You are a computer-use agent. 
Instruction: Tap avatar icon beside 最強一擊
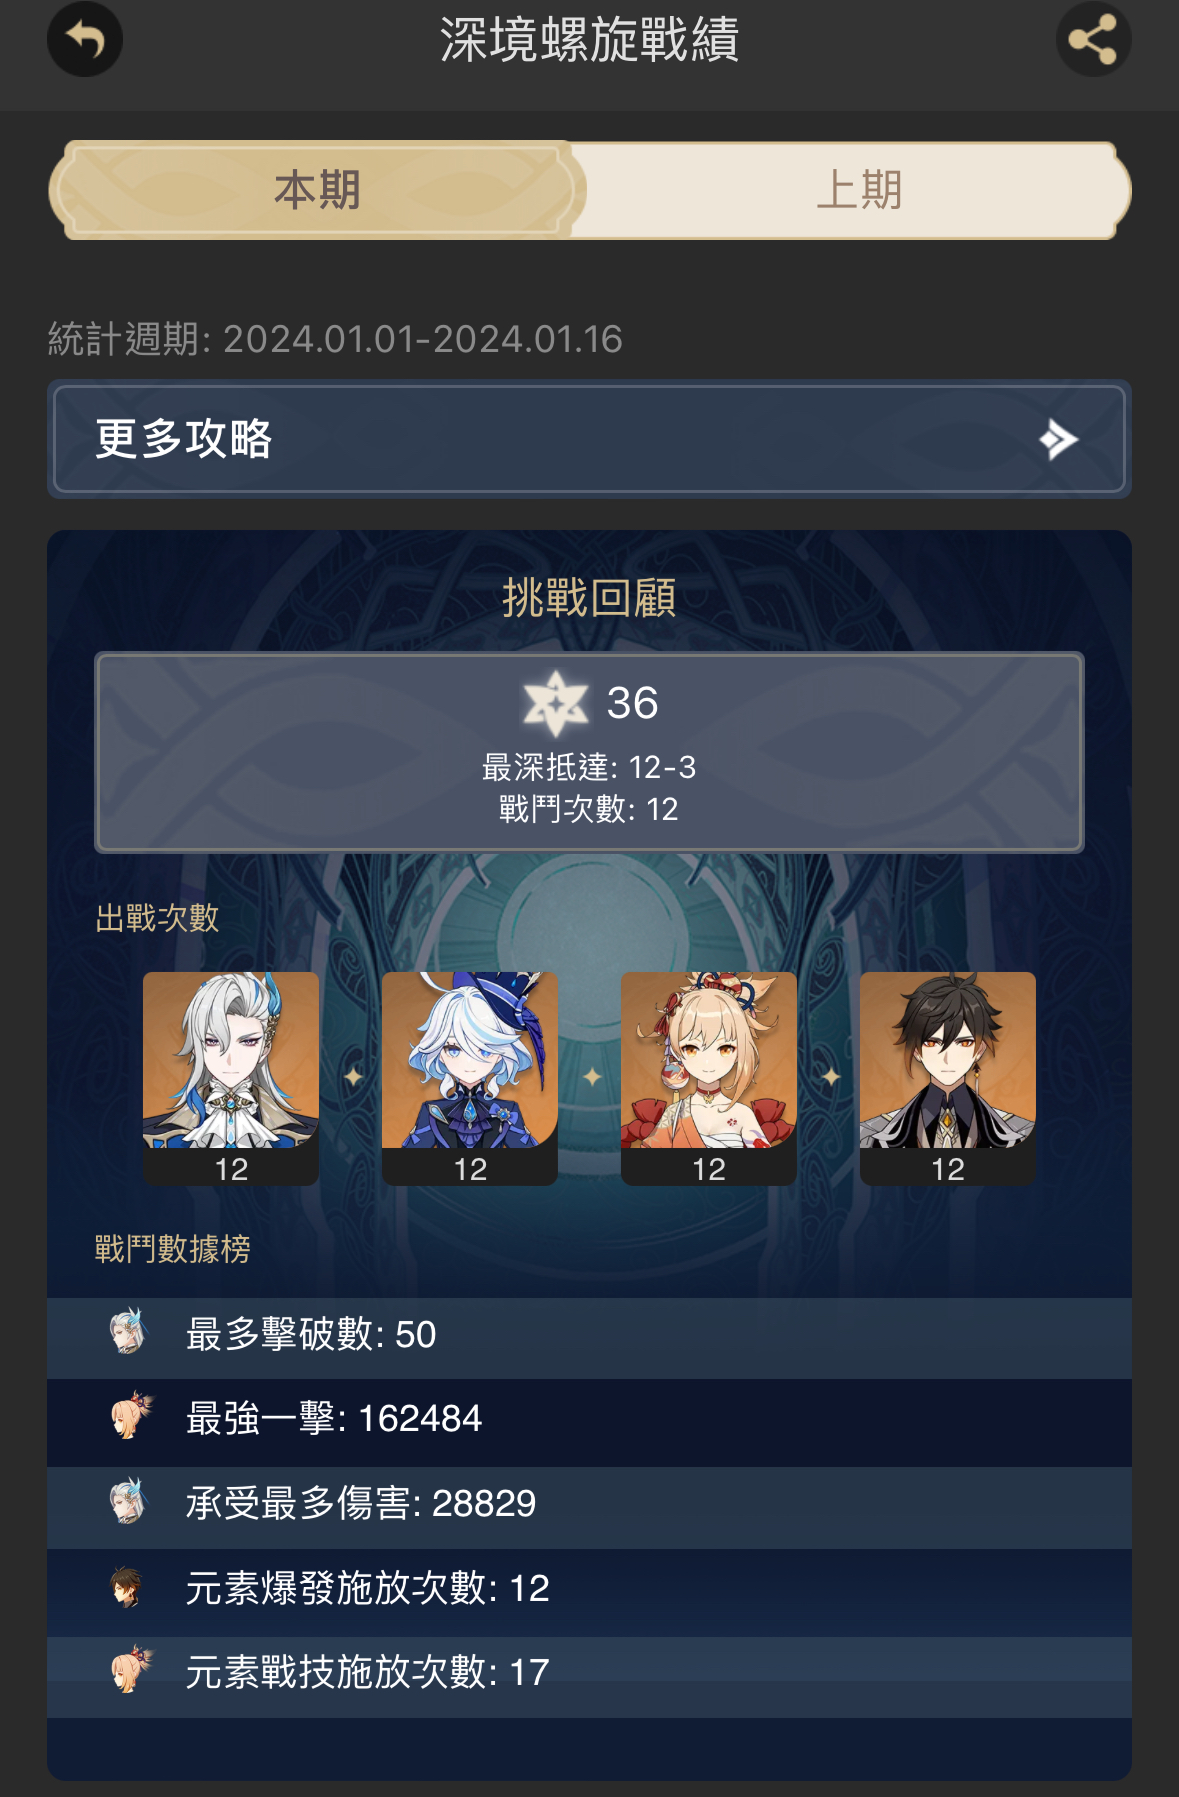click(x=131, y=1416)
